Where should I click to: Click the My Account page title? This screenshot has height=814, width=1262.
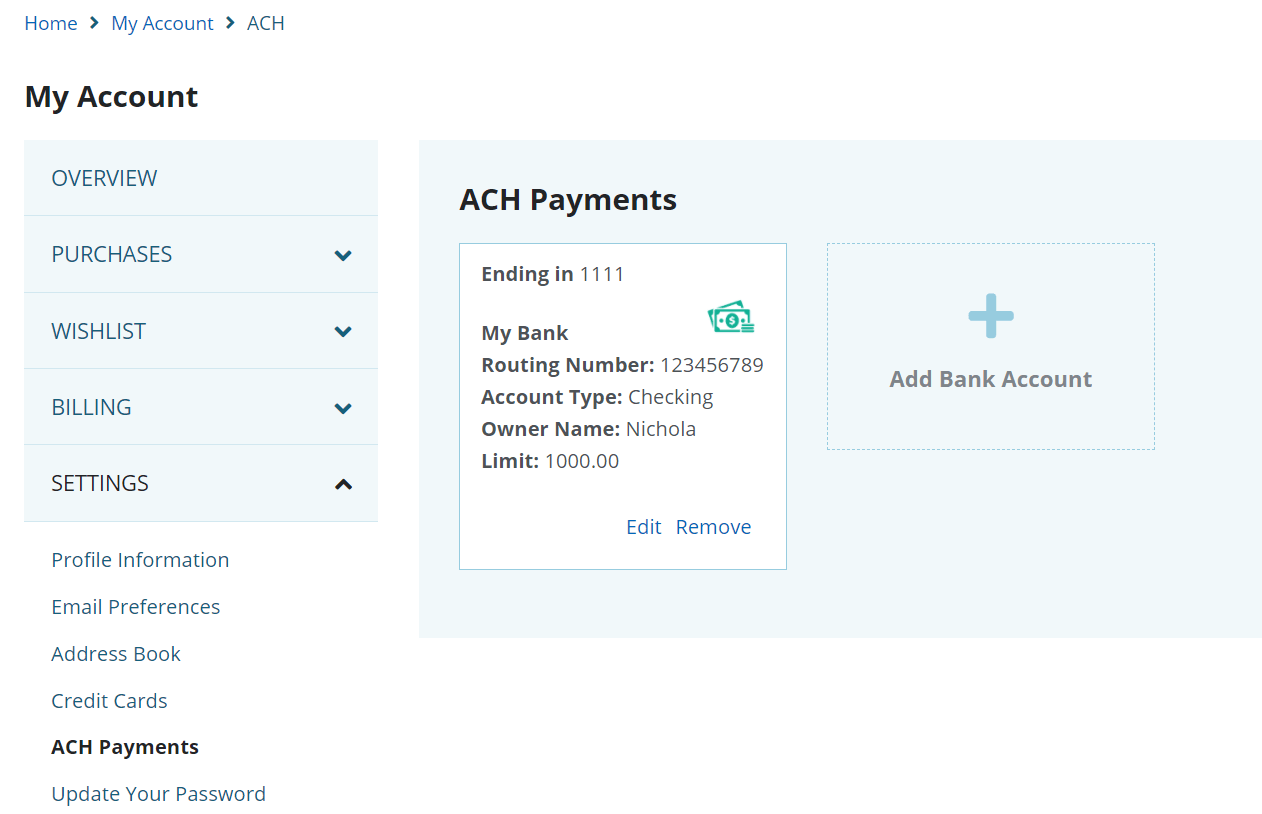pyautogui.click(x=111, y=96)
